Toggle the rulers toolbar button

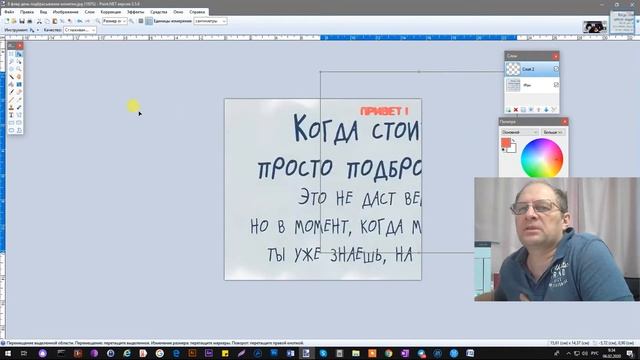(149, 21)
